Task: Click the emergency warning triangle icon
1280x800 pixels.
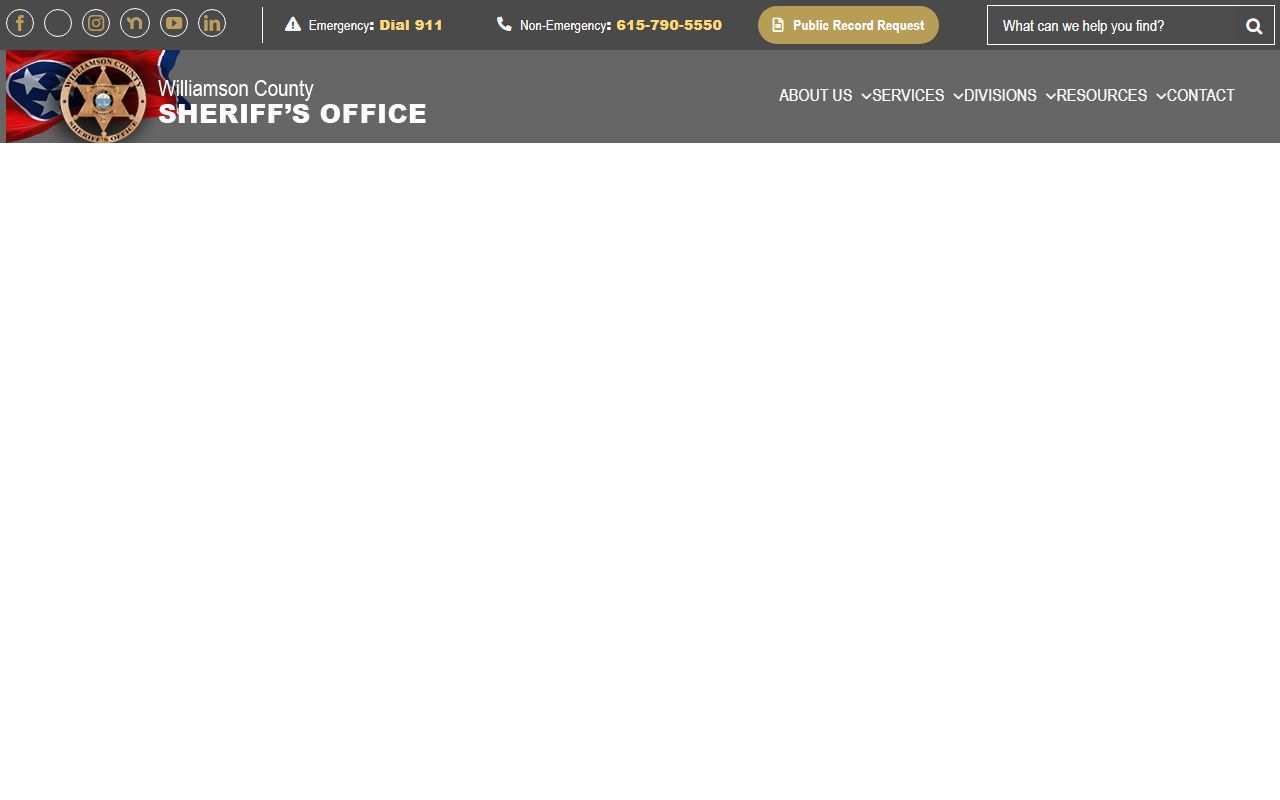Action: [293, 24]
